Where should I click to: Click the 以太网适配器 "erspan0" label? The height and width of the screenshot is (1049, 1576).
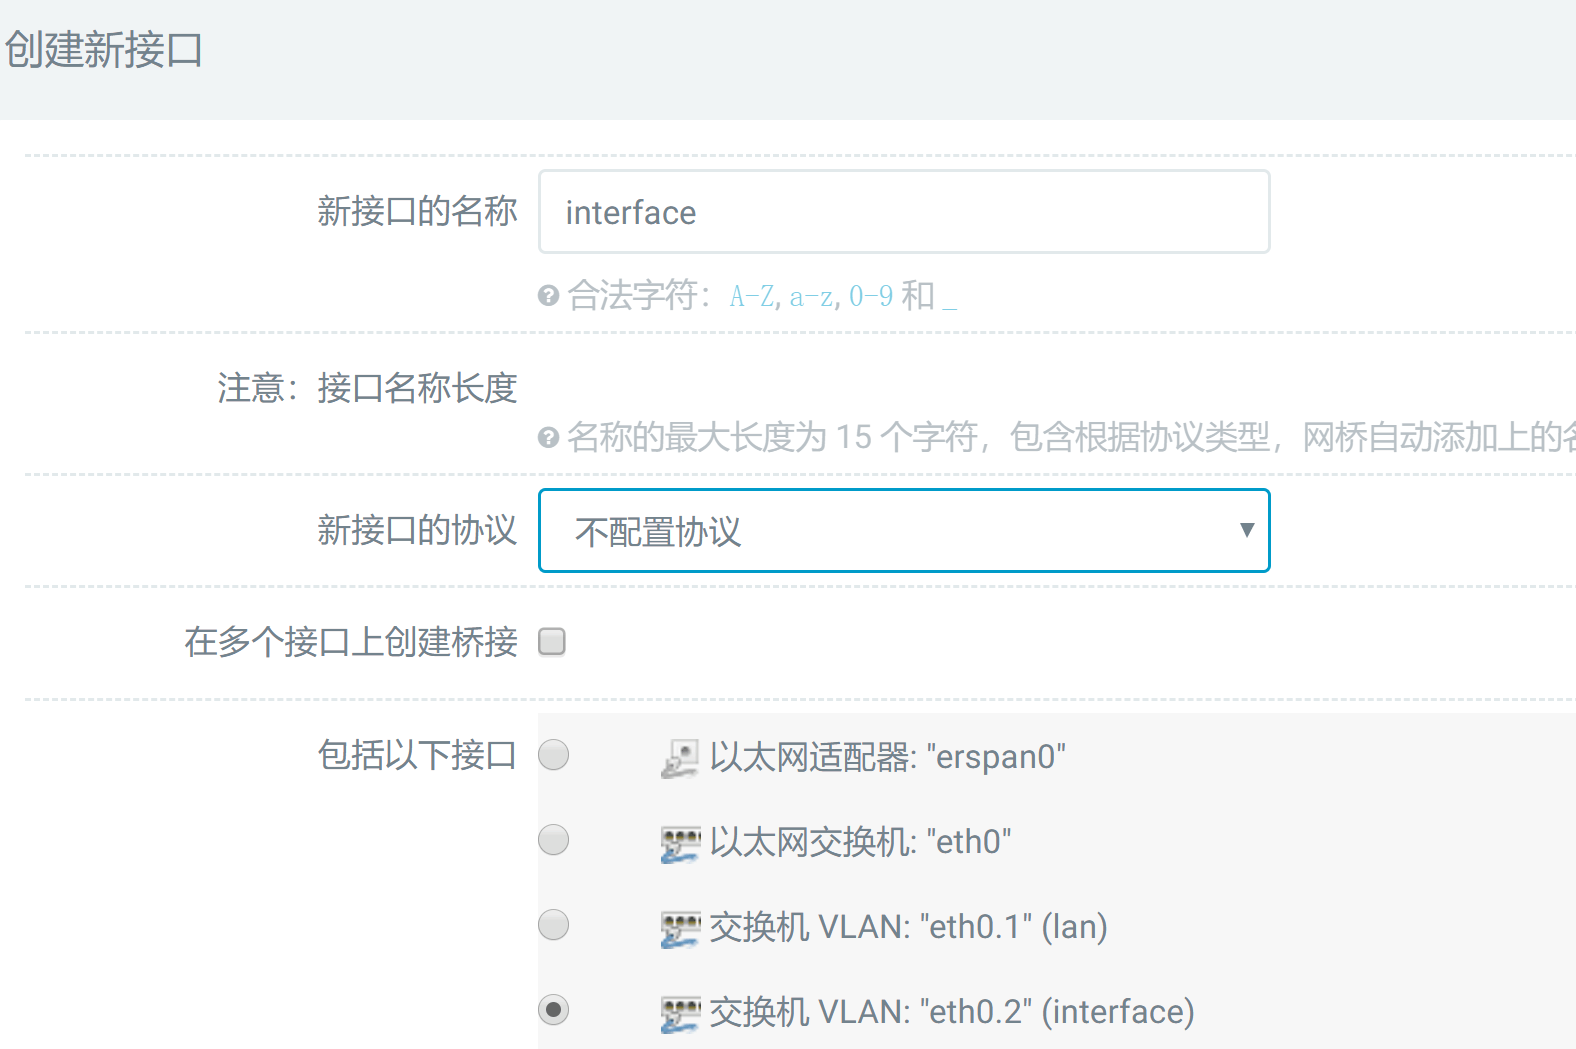[887, 757]
